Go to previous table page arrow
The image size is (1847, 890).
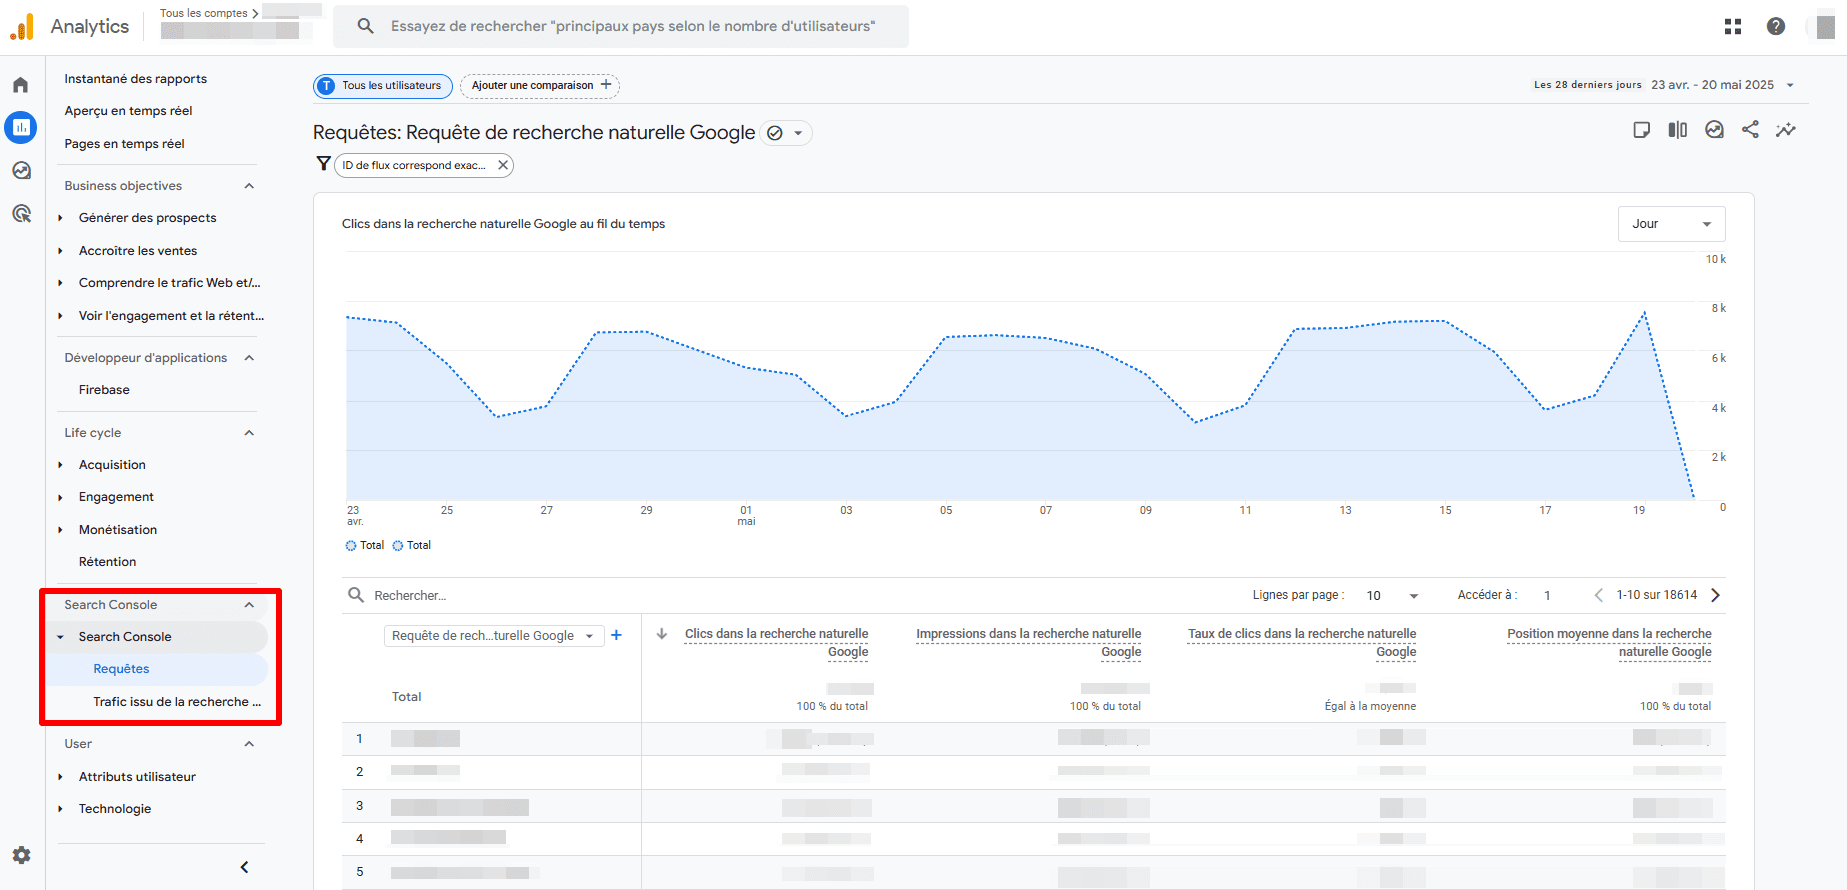(1598, 595)
